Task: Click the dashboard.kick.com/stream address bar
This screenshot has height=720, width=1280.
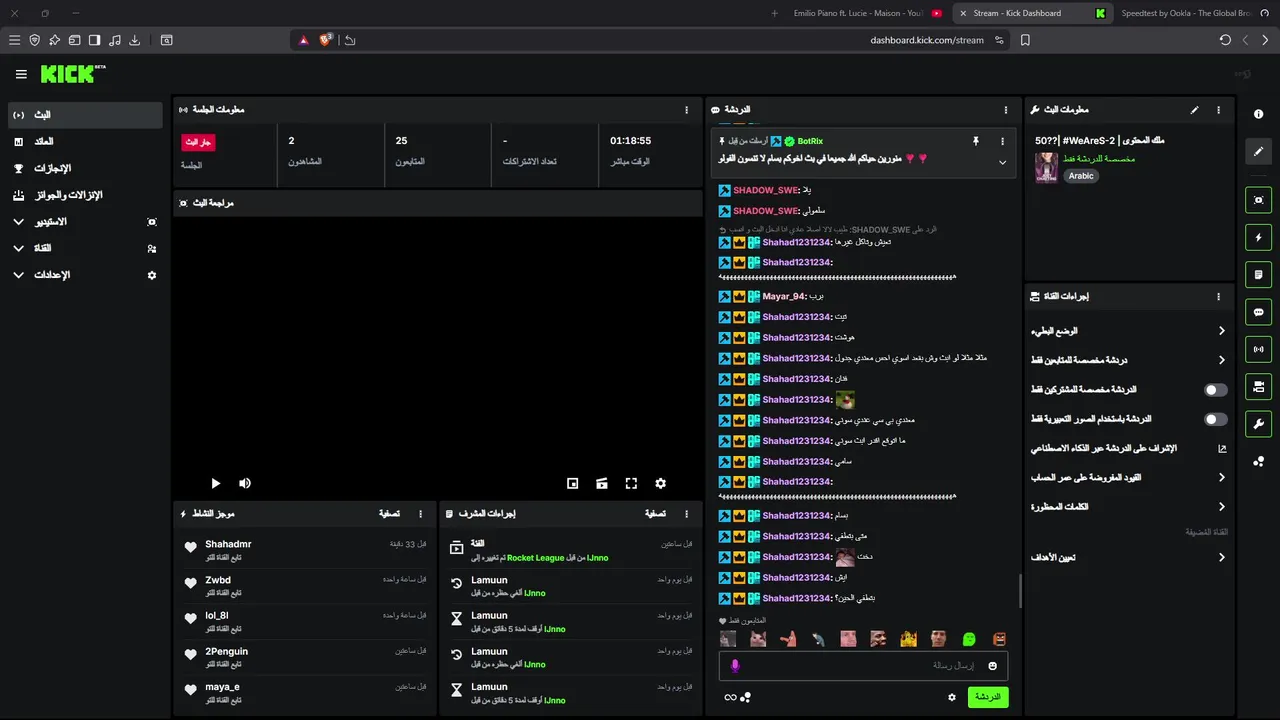Action: click(x=927, y=40)
